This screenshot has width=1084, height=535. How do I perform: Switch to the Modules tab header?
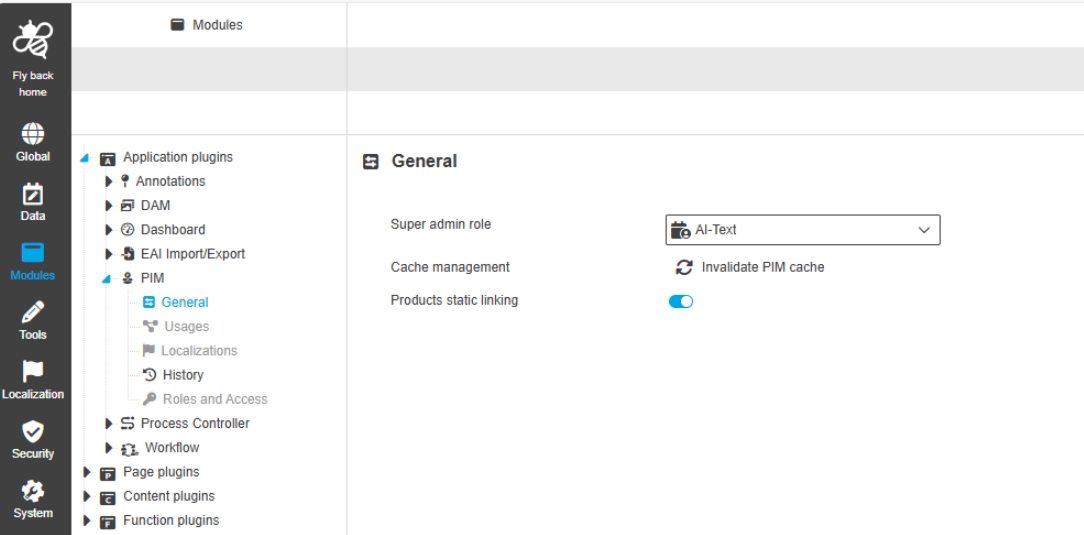coord(207,24)
